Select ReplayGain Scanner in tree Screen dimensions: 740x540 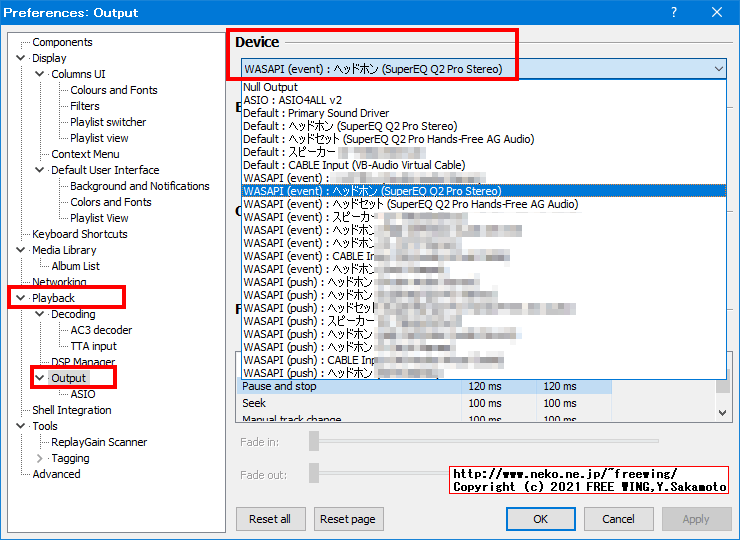99,442
